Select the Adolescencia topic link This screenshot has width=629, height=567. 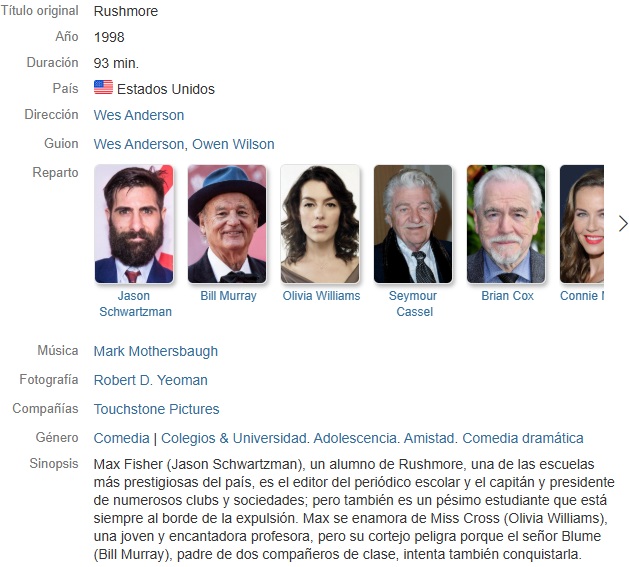355,438
